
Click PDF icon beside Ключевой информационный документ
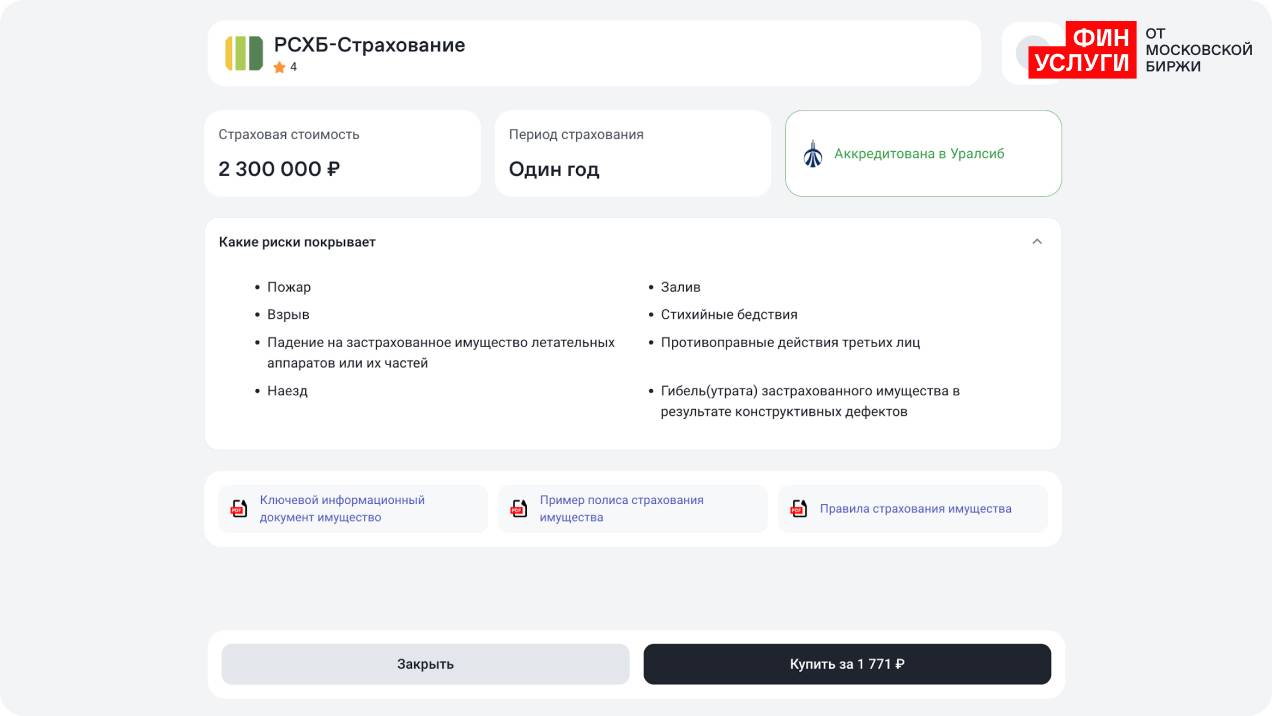238,508
